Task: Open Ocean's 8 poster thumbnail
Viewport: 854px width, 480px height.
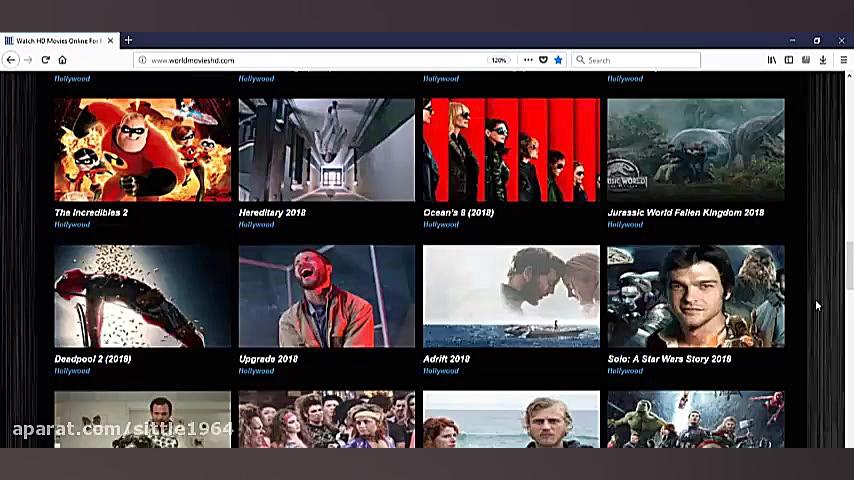Action: click(x=511, y=150)
